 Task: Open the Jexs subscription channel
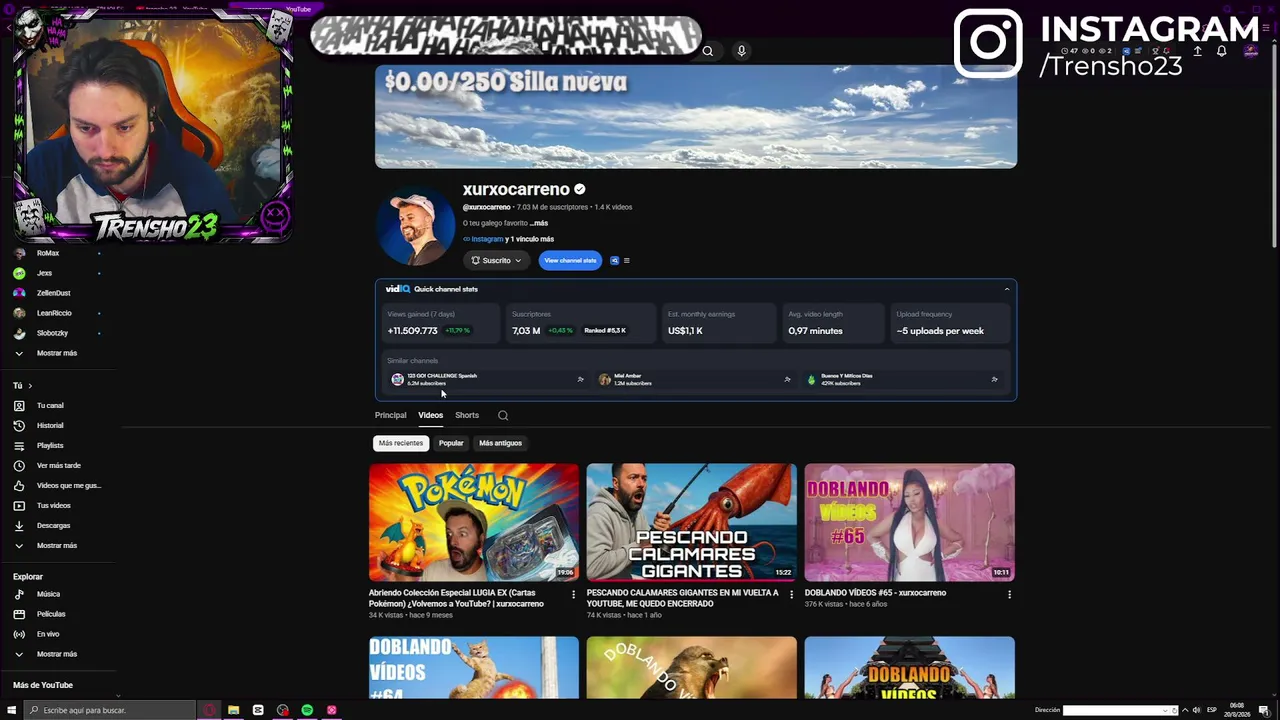(x=44, y=273)
